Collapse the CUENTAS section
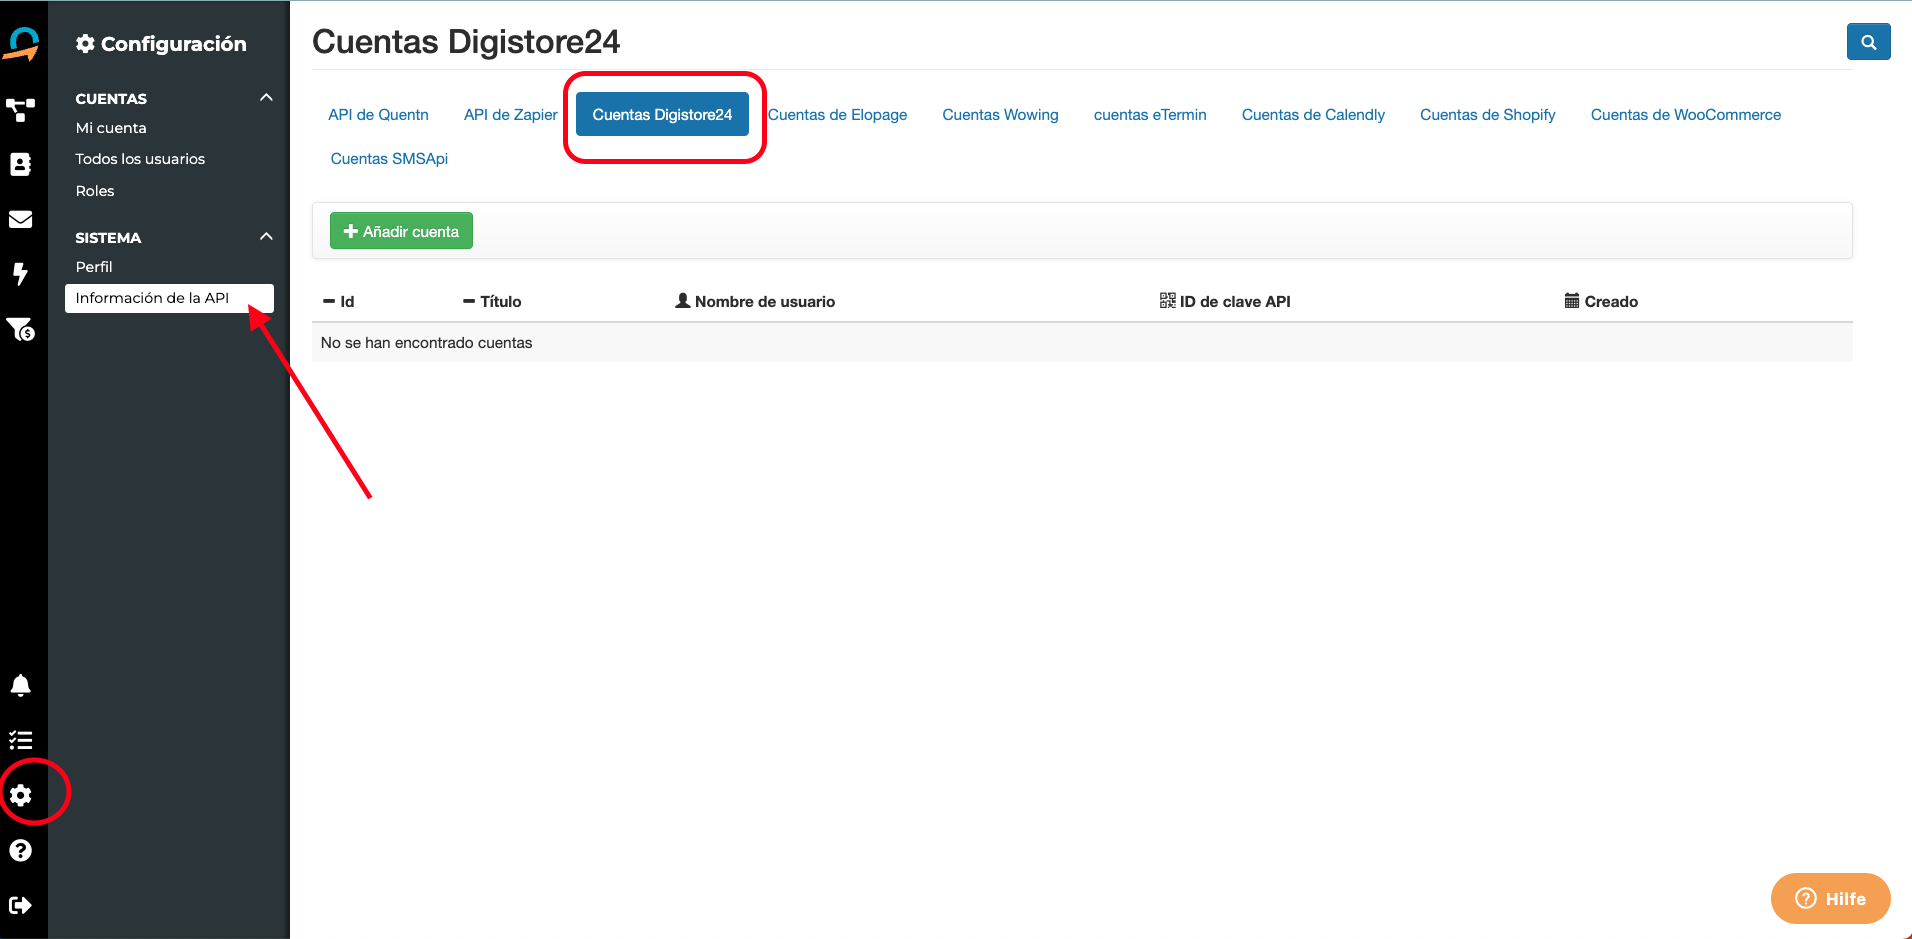The image size is (1912, 939). coord(266,98)
